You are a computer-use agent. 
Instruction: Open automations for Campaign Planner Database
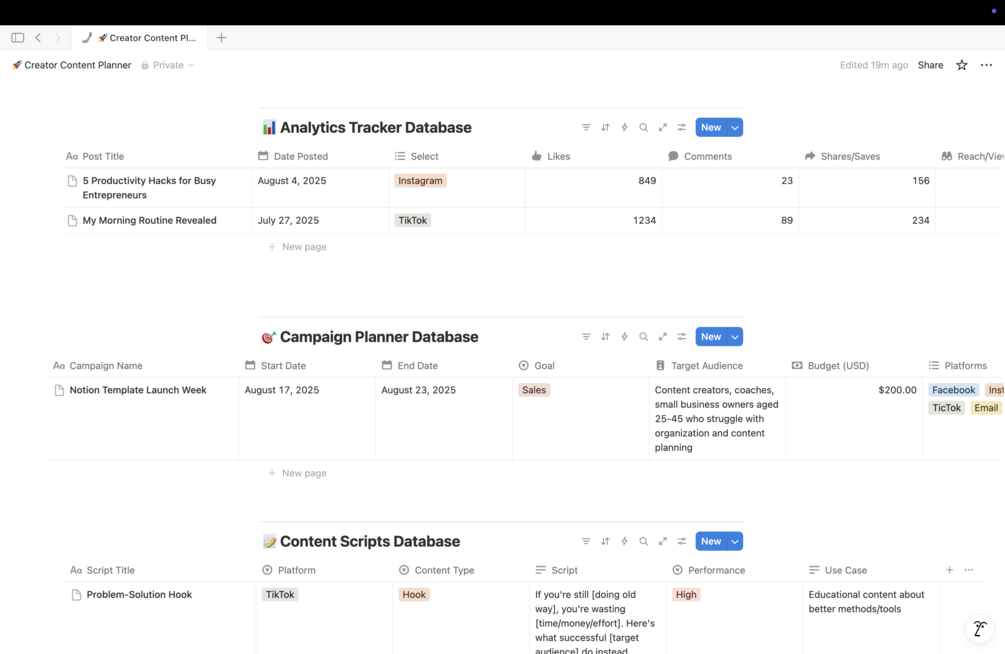pyautogui.click(x=624, y=337)
